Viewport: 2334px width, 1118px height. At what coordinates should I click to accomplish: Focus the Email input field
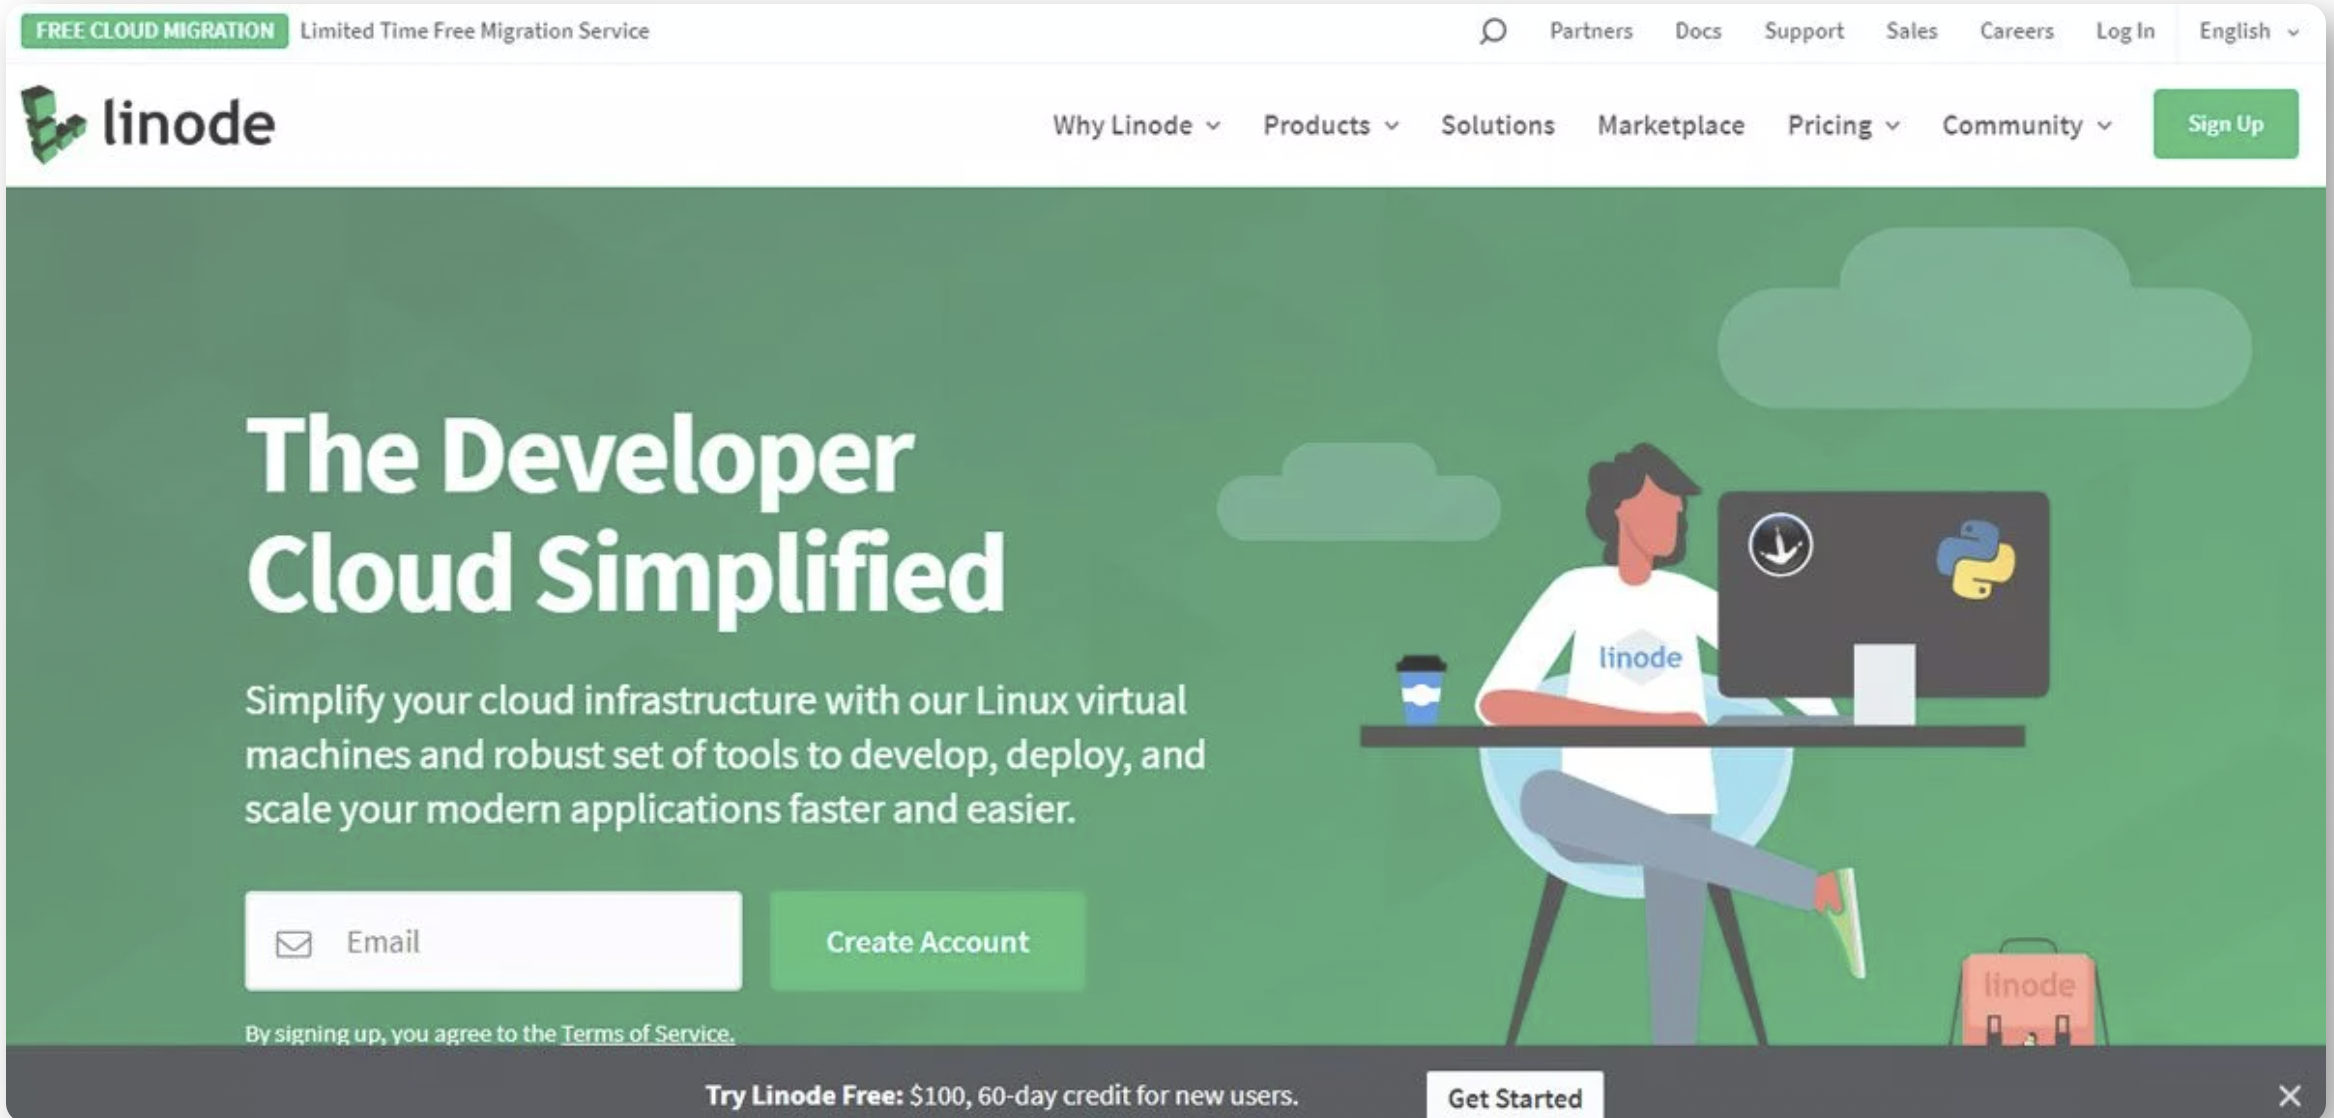click(x=493, y=941)
